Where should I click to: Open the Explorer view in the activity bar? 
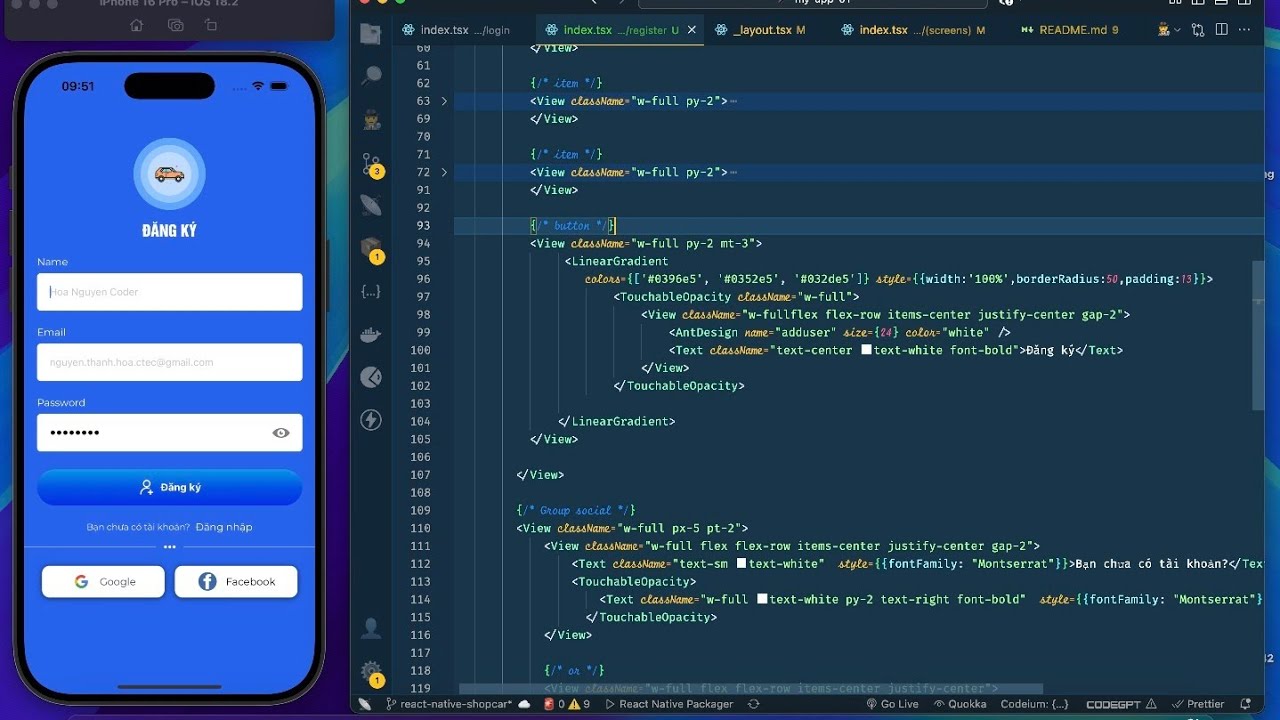pos(371,34)
